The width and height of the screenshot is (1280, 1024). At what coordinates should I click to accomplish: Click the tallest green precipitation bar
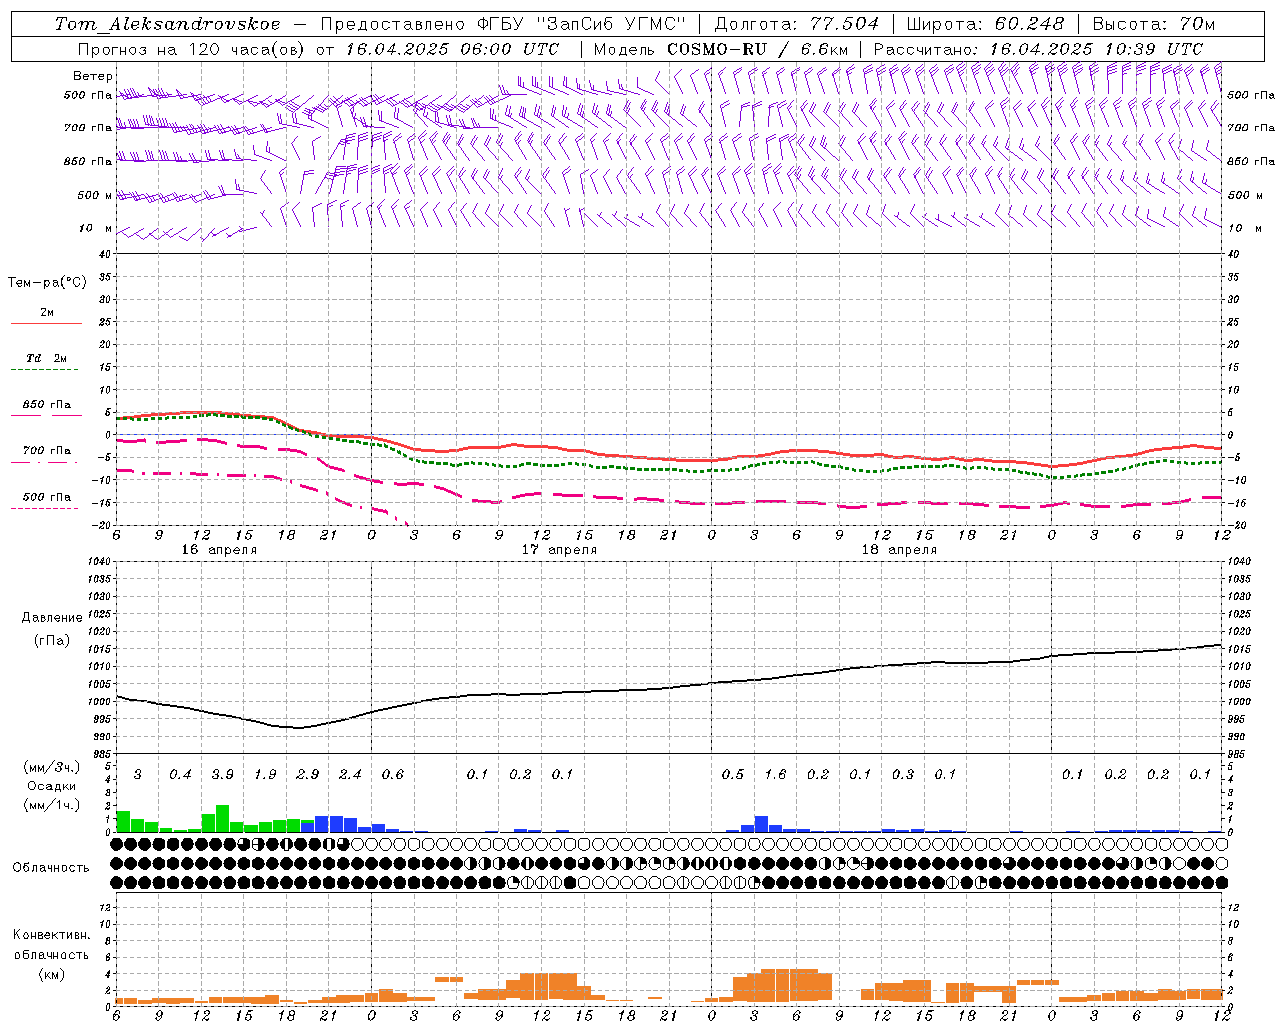coord(222,819)
